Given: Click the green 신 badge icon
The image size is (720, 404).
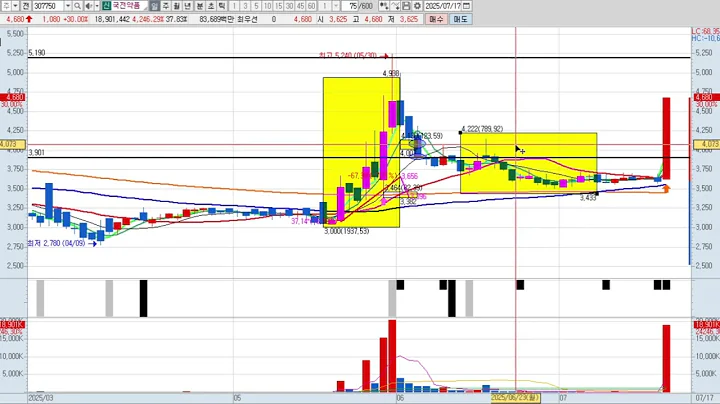Looking at the screenshot, I should (x=106, y=6).
